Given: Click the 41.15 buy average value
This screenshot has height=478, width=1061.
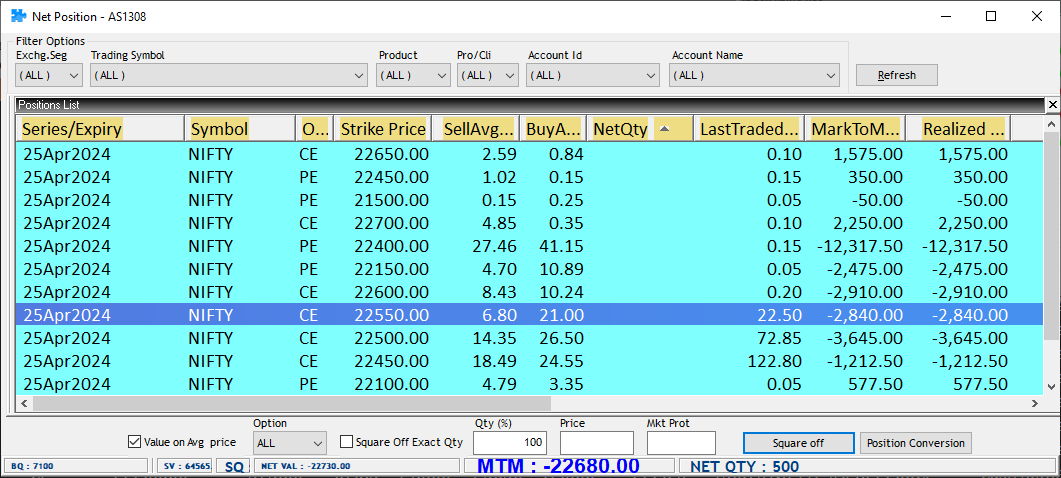Looking at the screenshot, I should (562, 246).
